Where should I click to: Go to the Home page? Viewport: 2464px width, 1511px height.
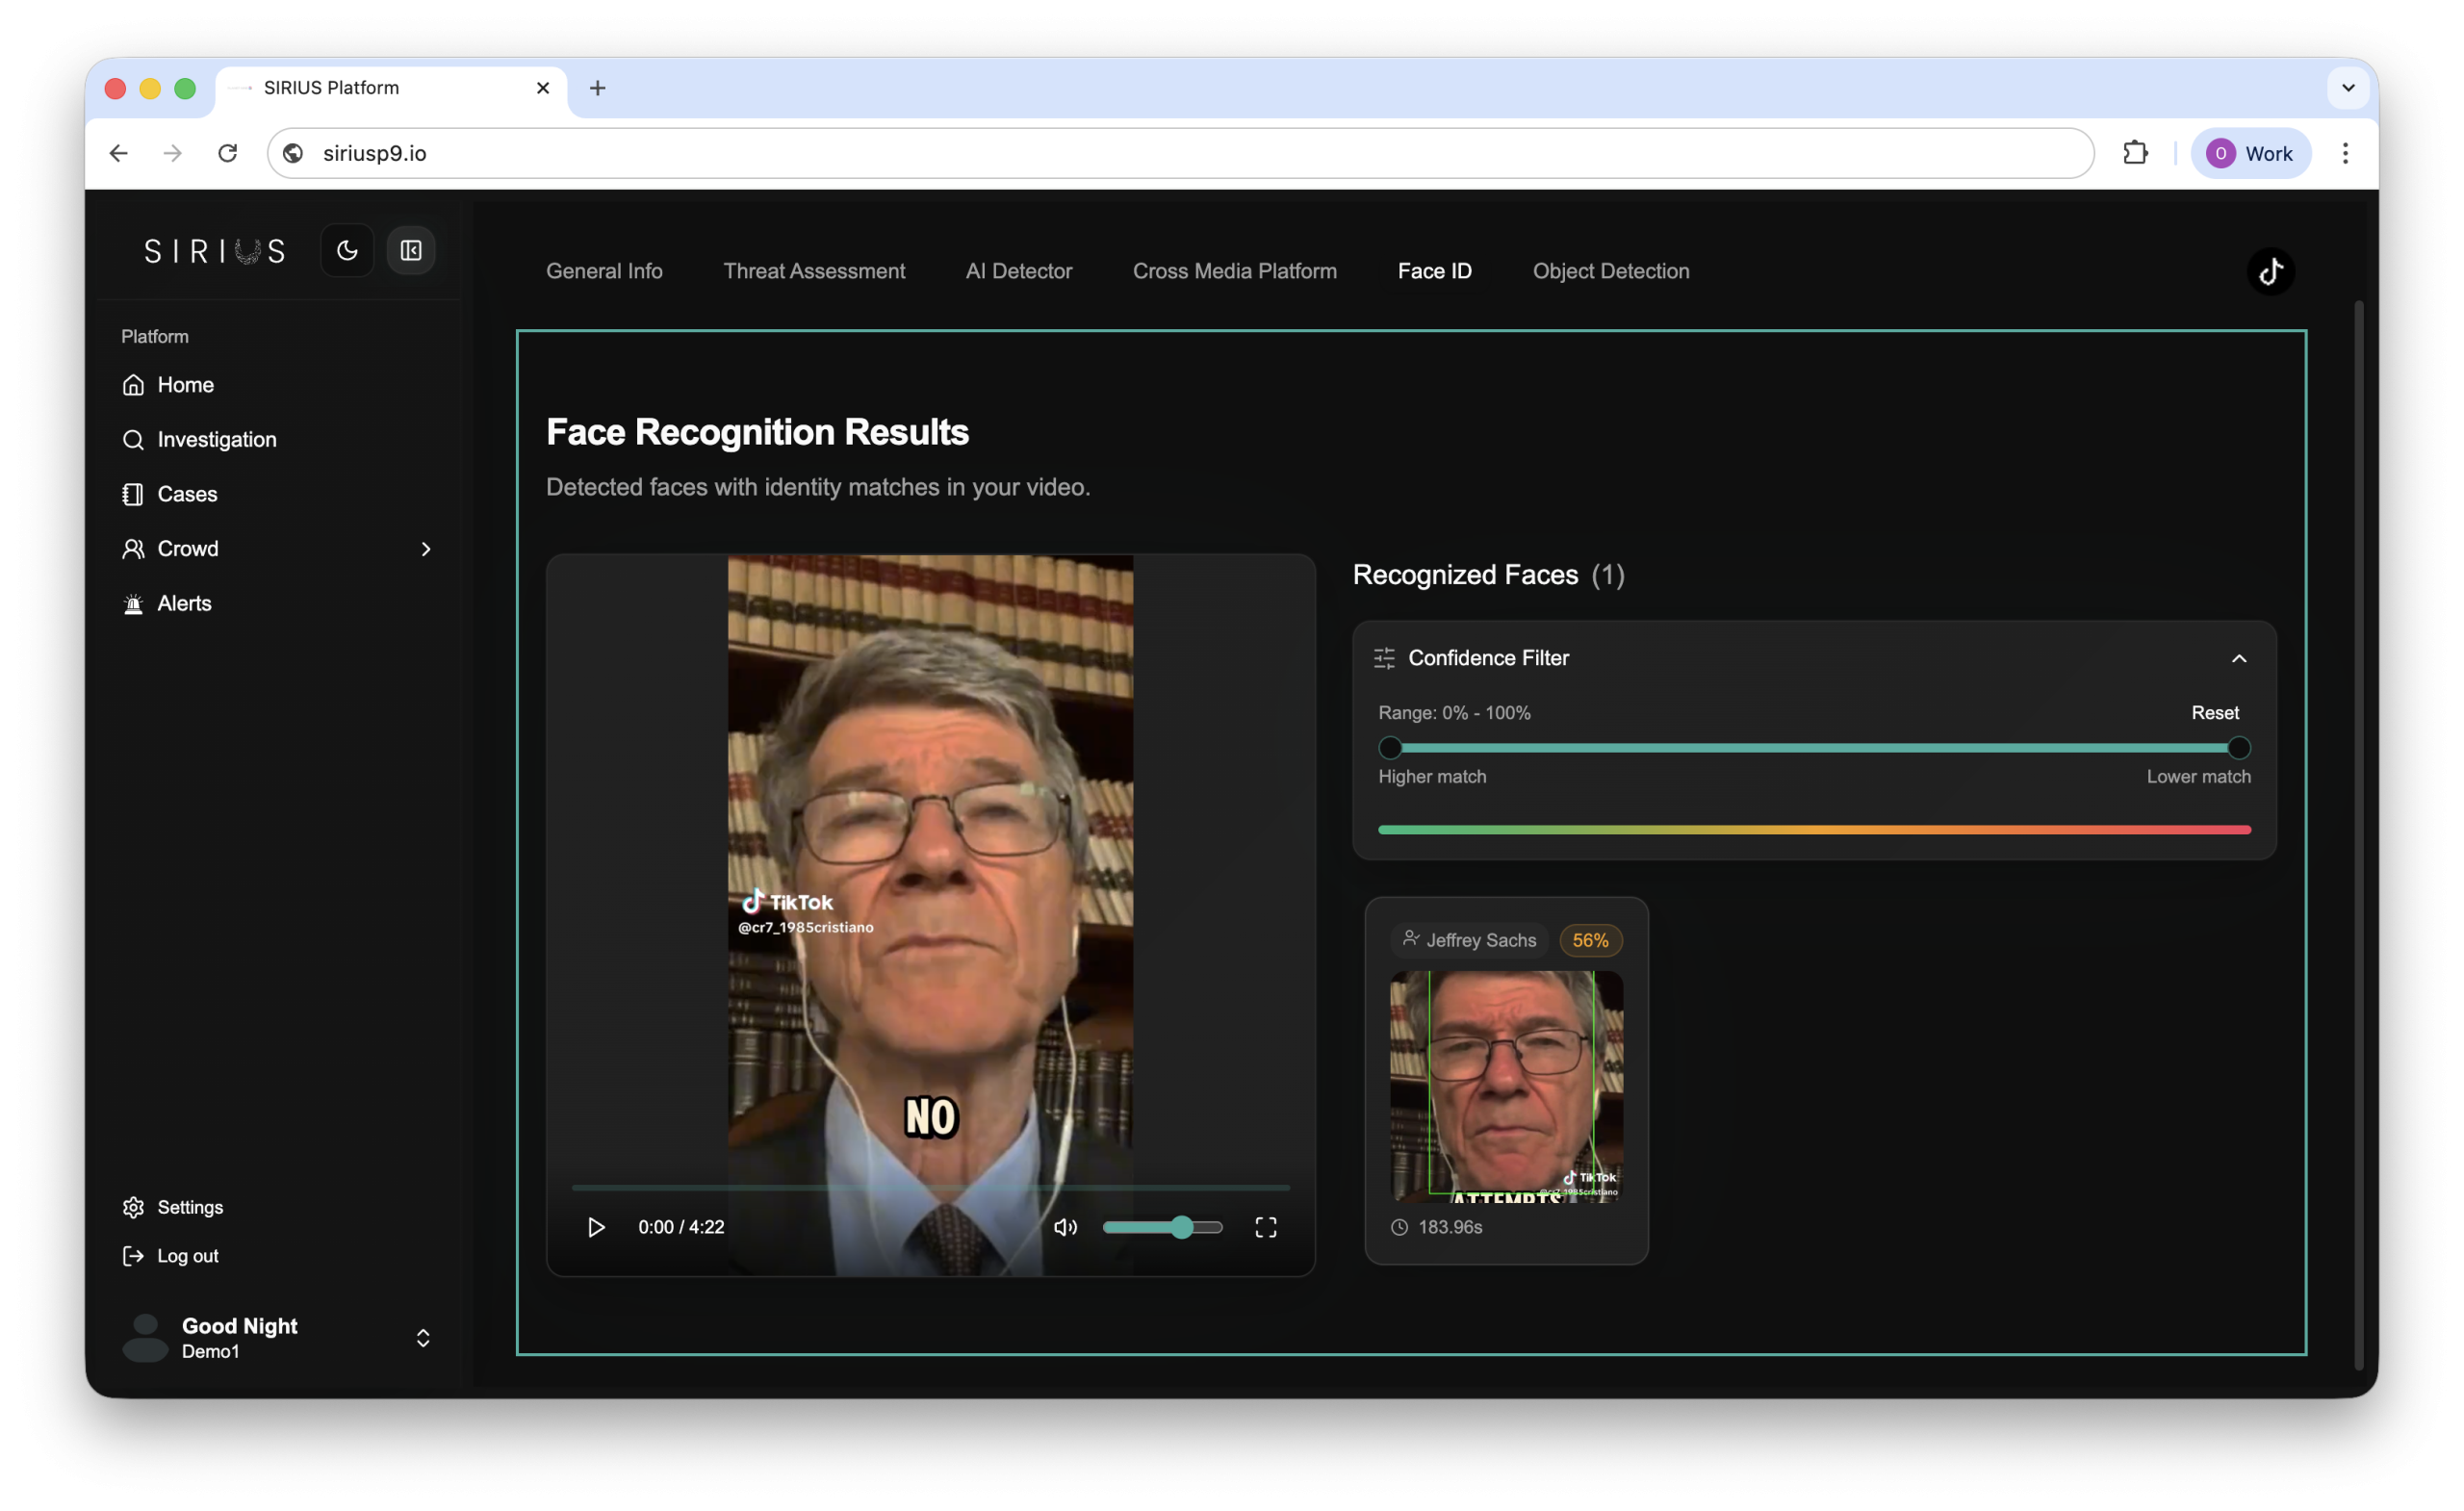pyautogui.click(x=185, y=385)
